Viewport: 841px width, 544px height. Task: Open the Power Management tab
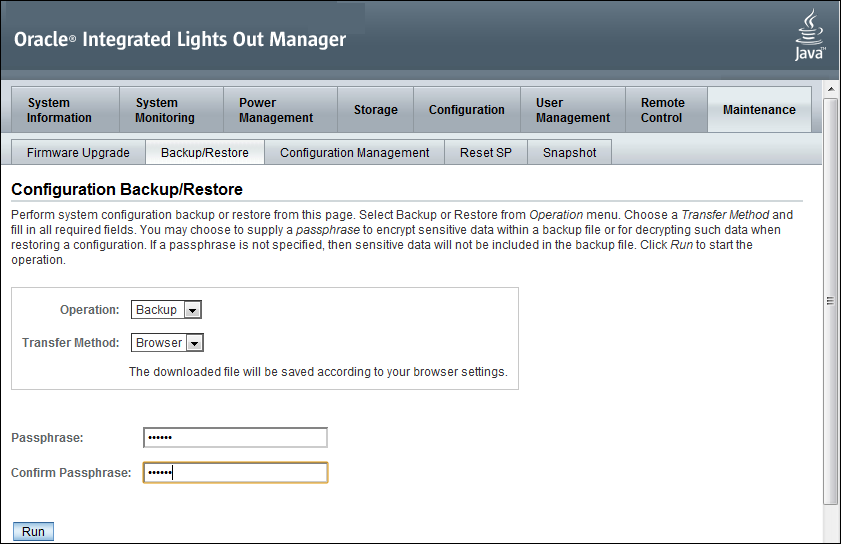[x=281, y=110]
